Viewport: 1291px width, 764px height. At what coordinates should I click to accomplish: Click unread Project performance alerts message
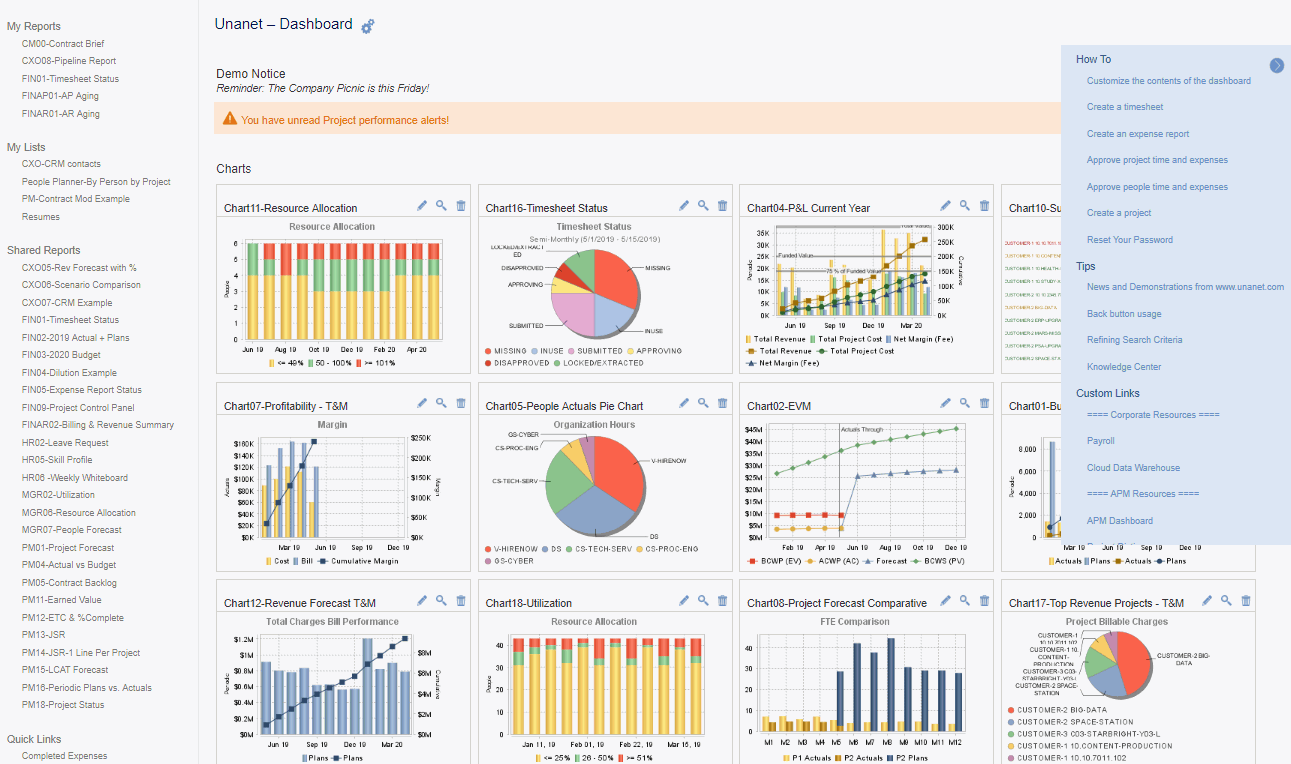(345, 120)
